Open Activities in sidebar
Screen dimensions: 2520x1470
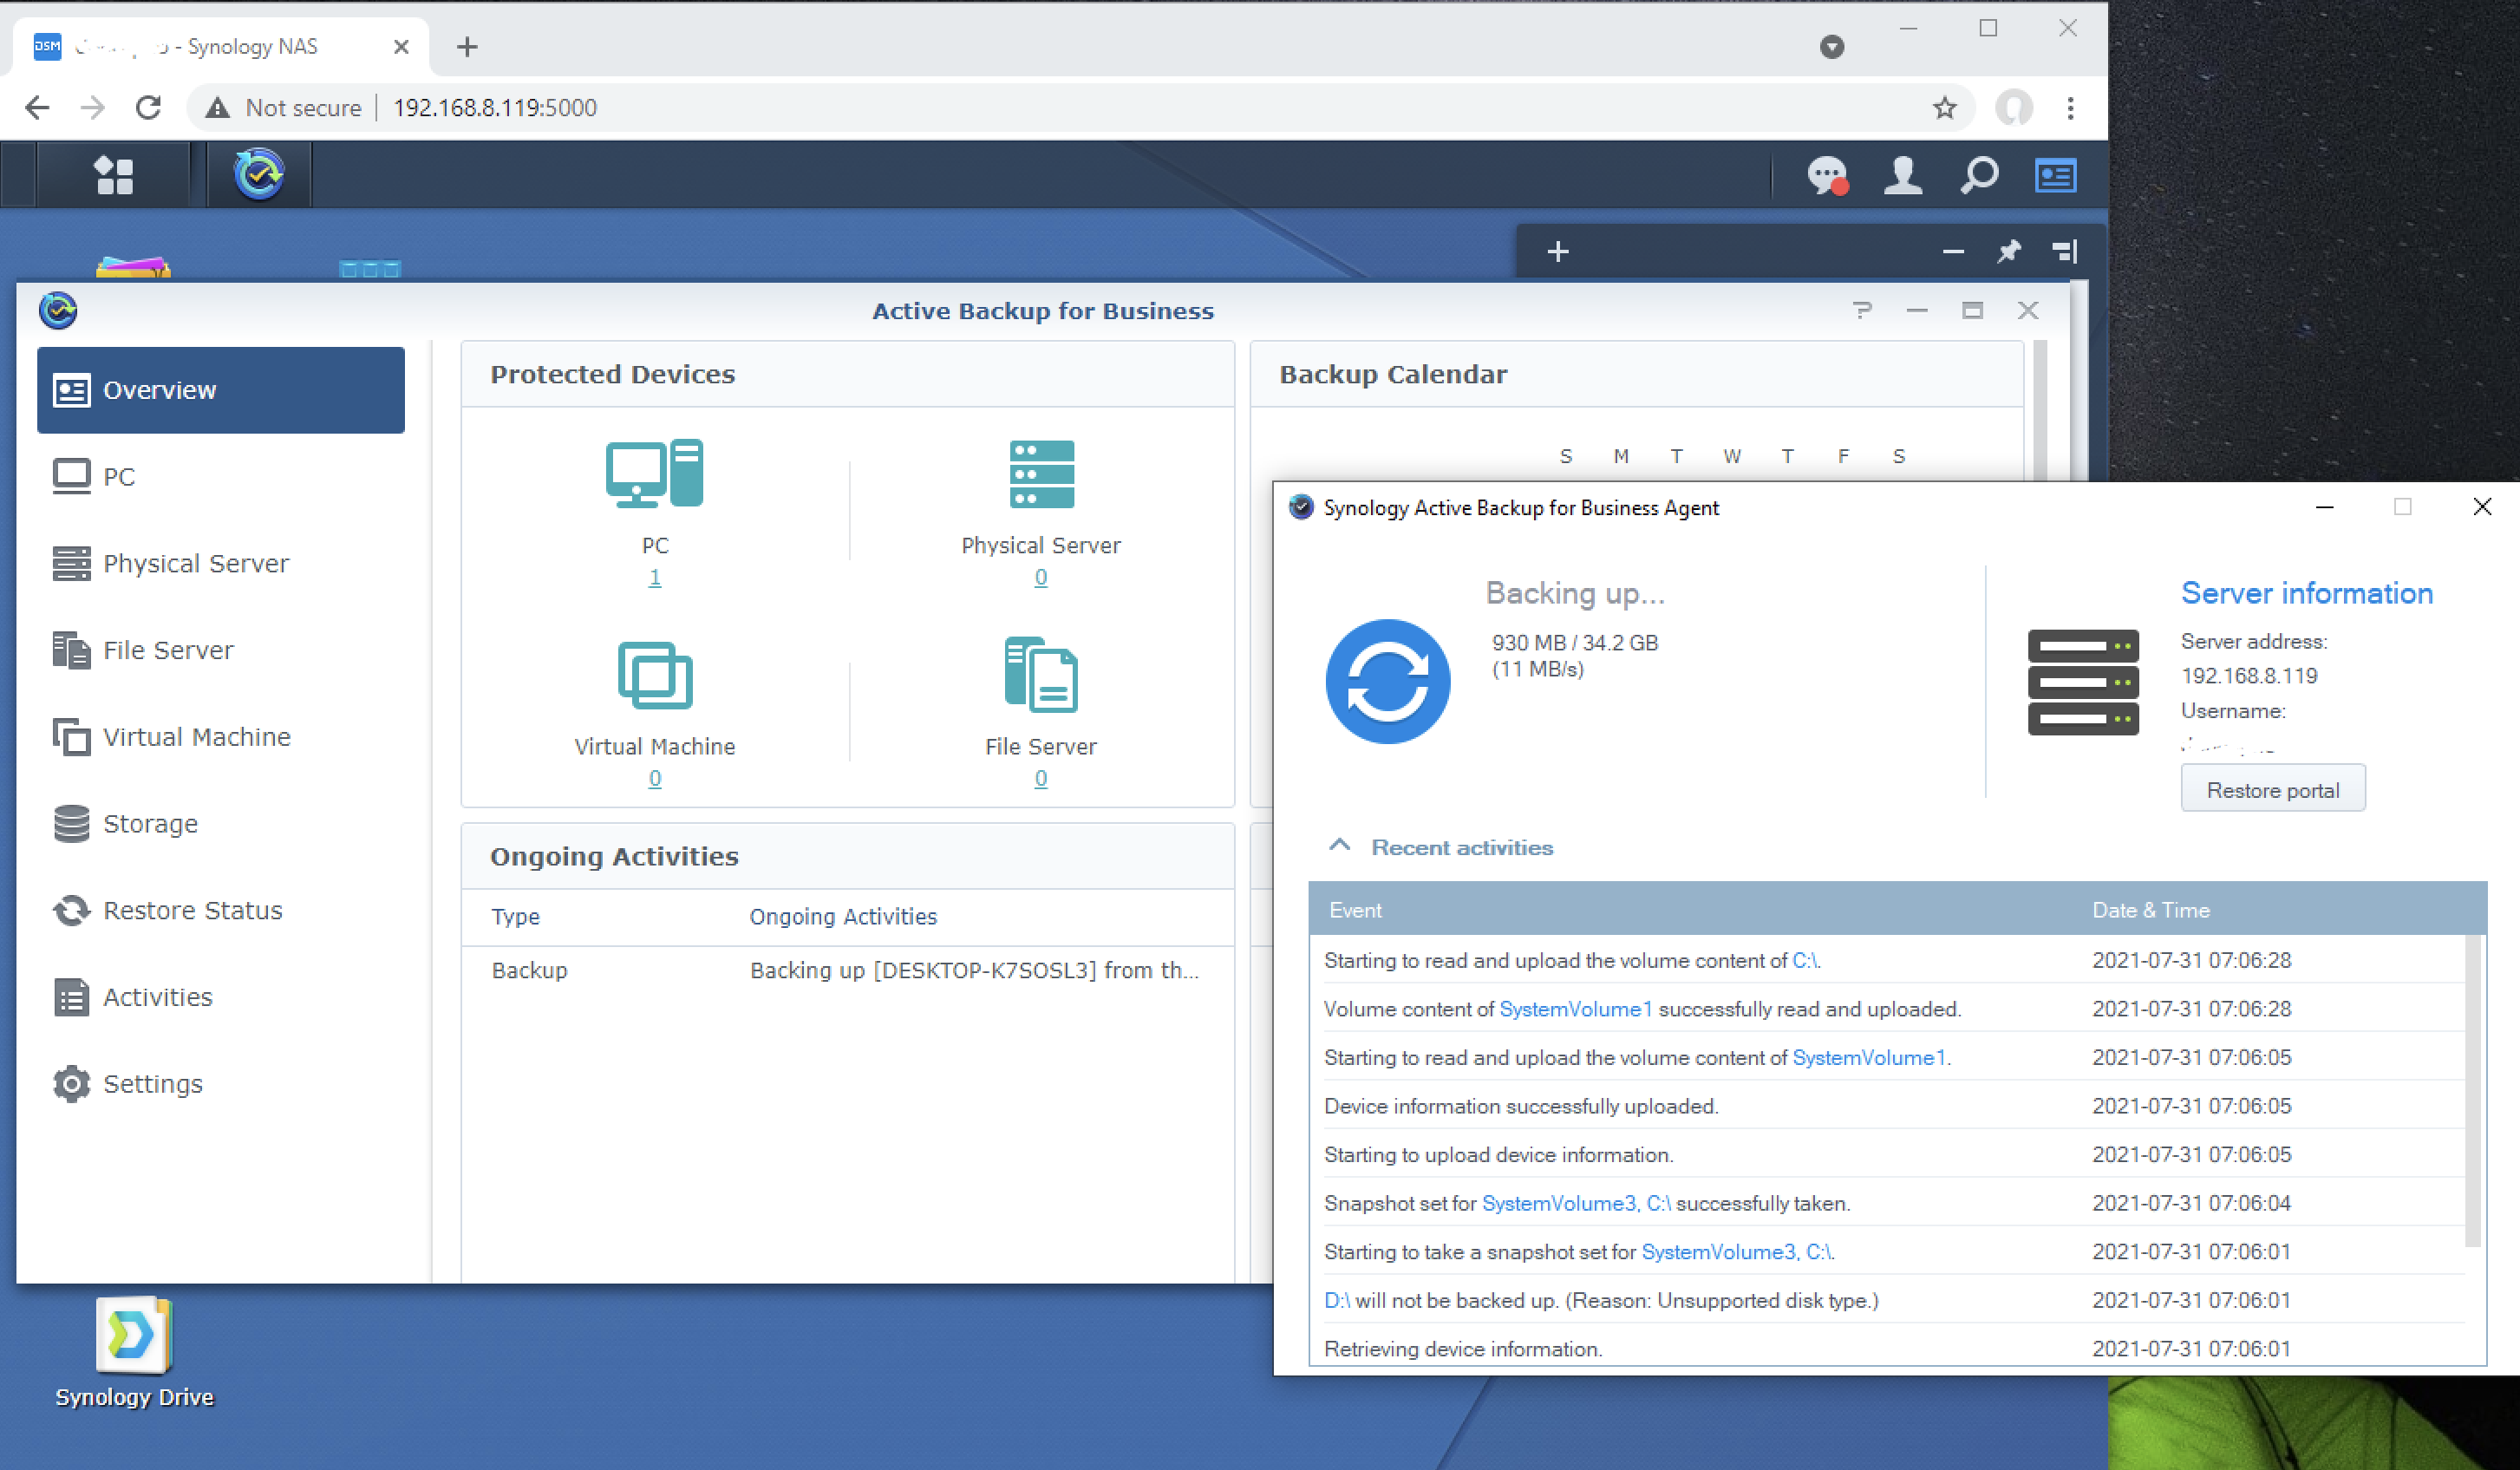tap(221, 997)
